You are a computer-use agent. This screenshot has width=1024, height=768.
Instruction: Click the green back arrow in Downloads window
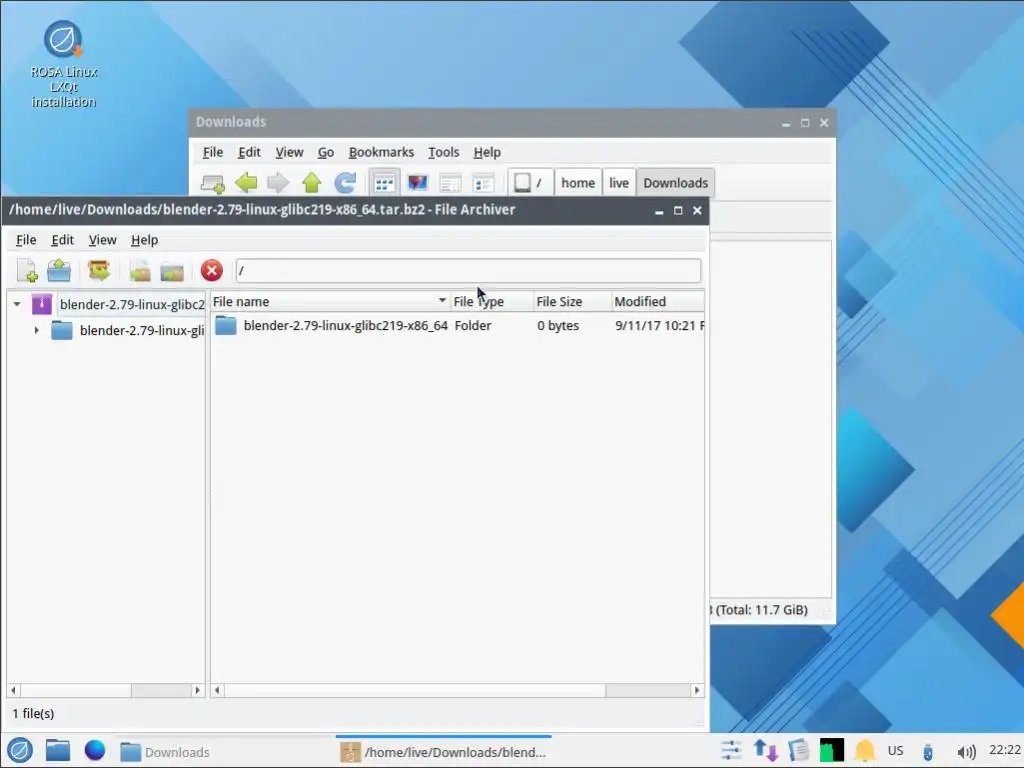[246, 183]
